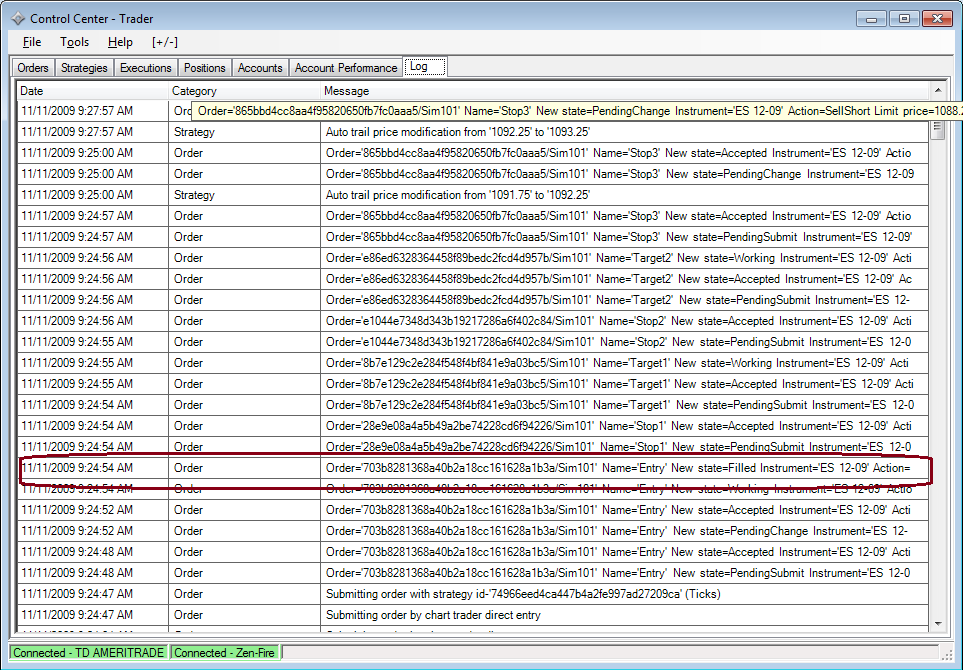This screenshot has width=964, height=670.
Task: Minimize the Control Center window
Action: click(871, 19)
